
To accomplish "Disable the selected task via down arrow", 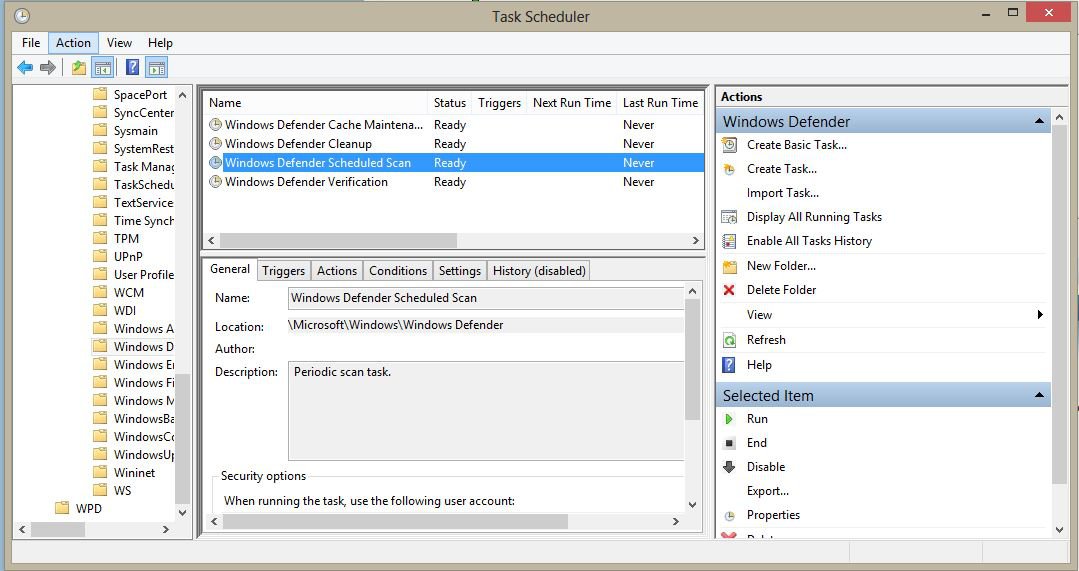I will point(729,467).
